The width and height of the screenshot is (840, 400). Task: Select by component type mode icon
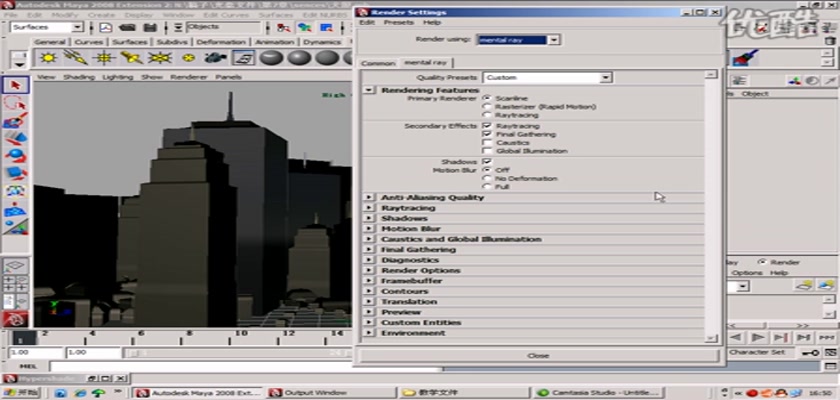tap(326, 27)
